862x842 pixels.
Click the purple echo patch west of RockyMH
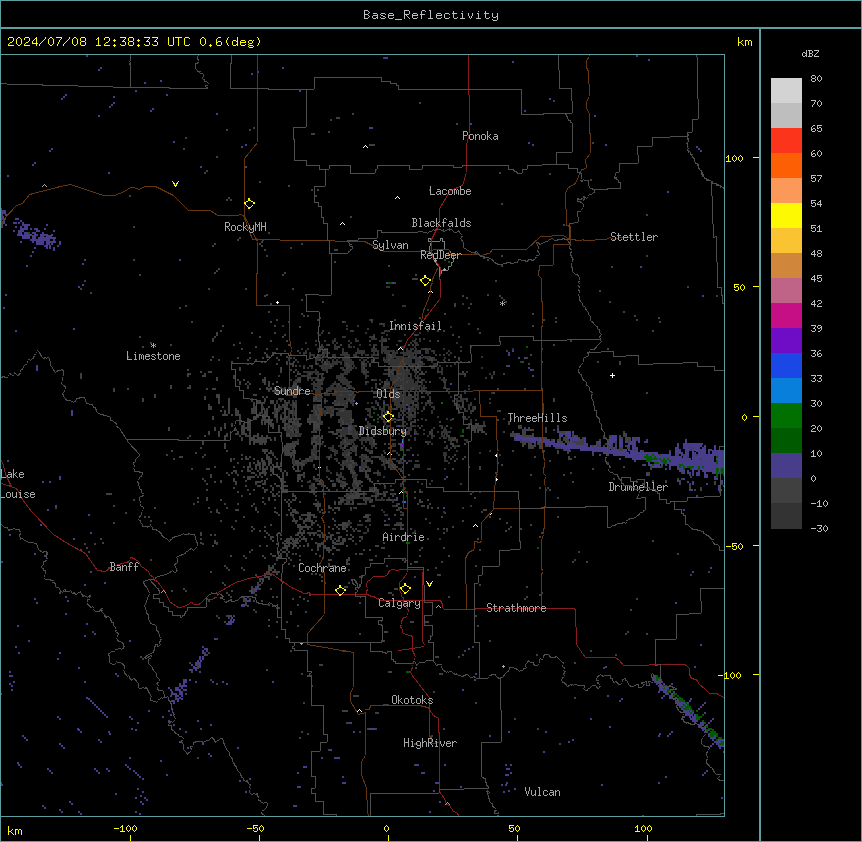point(36,235)
